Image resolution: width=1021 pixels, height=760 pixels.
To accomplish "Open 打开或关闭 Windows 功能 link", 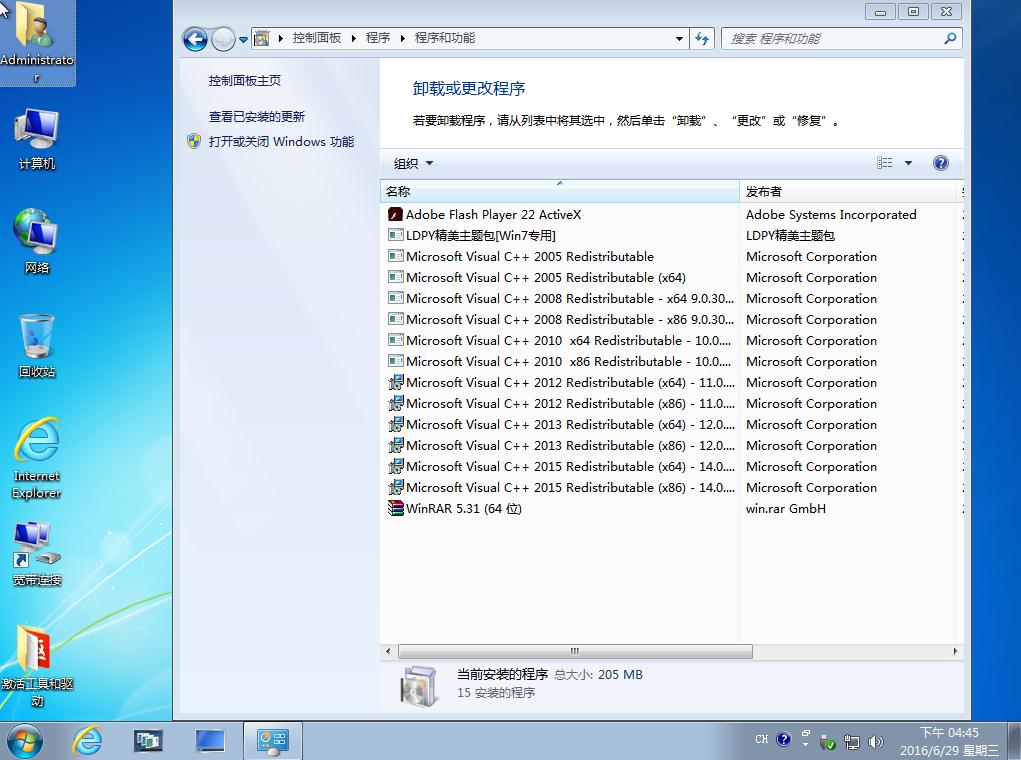I will (281, 141).
